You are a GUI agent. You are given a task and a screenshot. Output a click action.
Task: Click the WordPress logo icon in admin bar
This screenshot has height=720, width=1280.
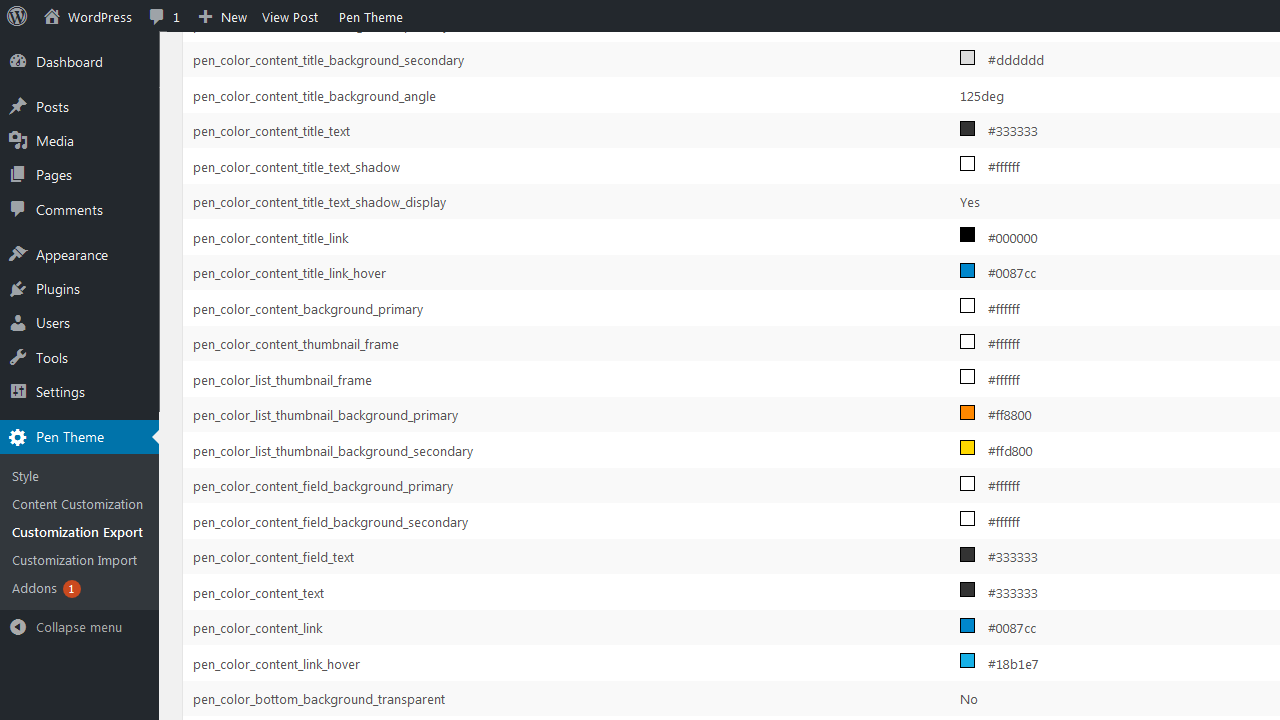click(17, 17)
